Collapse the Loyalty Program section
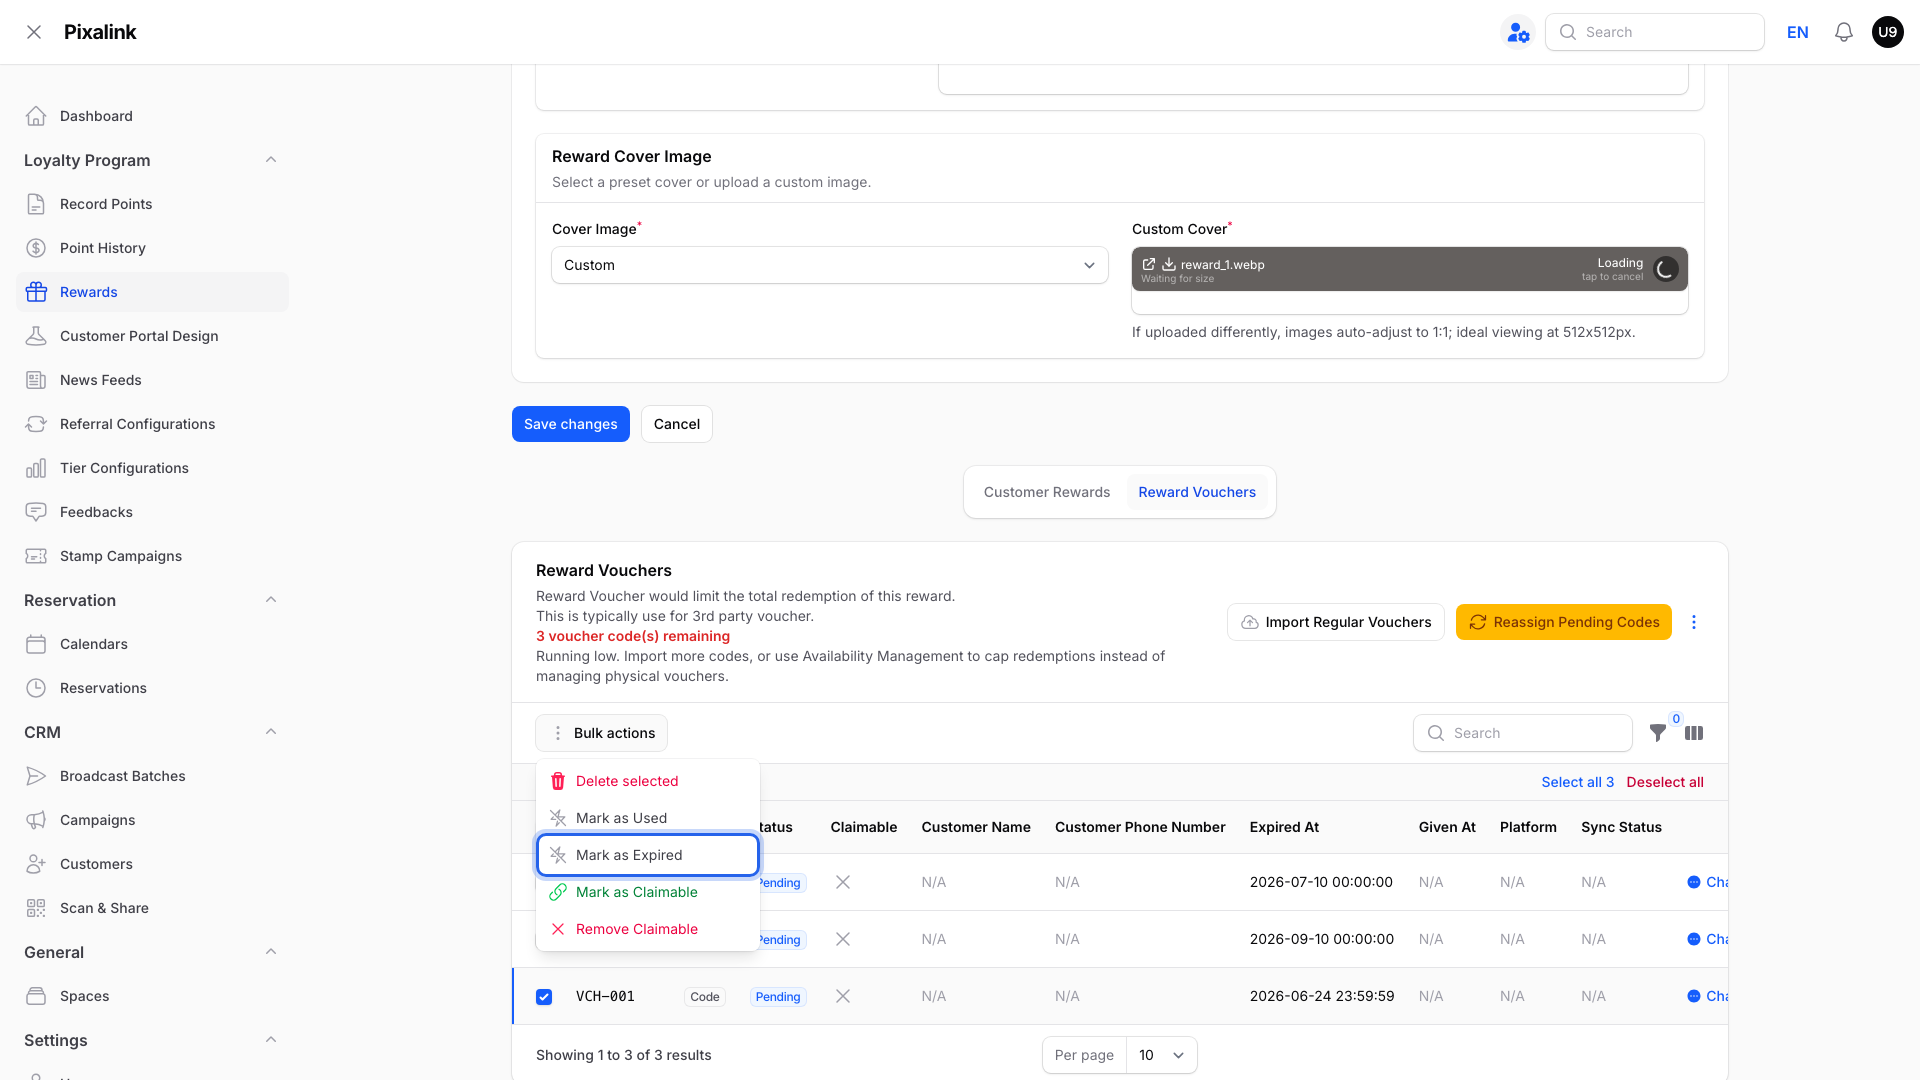This screenshot has width=1920, height=1080. pyautogui.click(x=271, y=160)
